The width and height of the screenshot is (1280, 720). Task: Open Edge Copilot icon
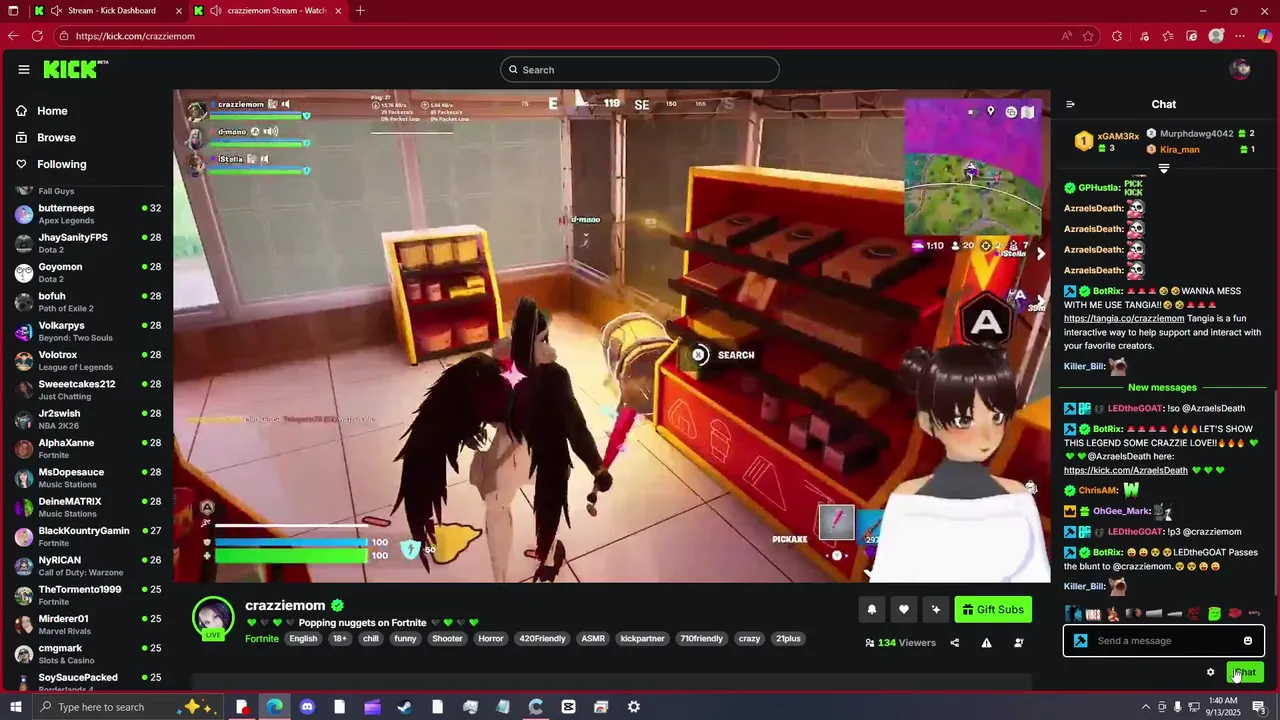1264,36
